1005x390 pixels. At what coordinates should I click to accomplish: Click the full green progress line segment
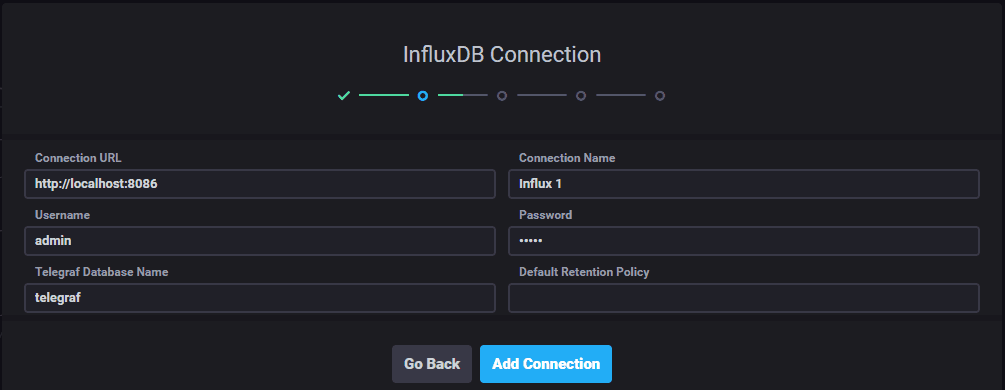point(383,96)
